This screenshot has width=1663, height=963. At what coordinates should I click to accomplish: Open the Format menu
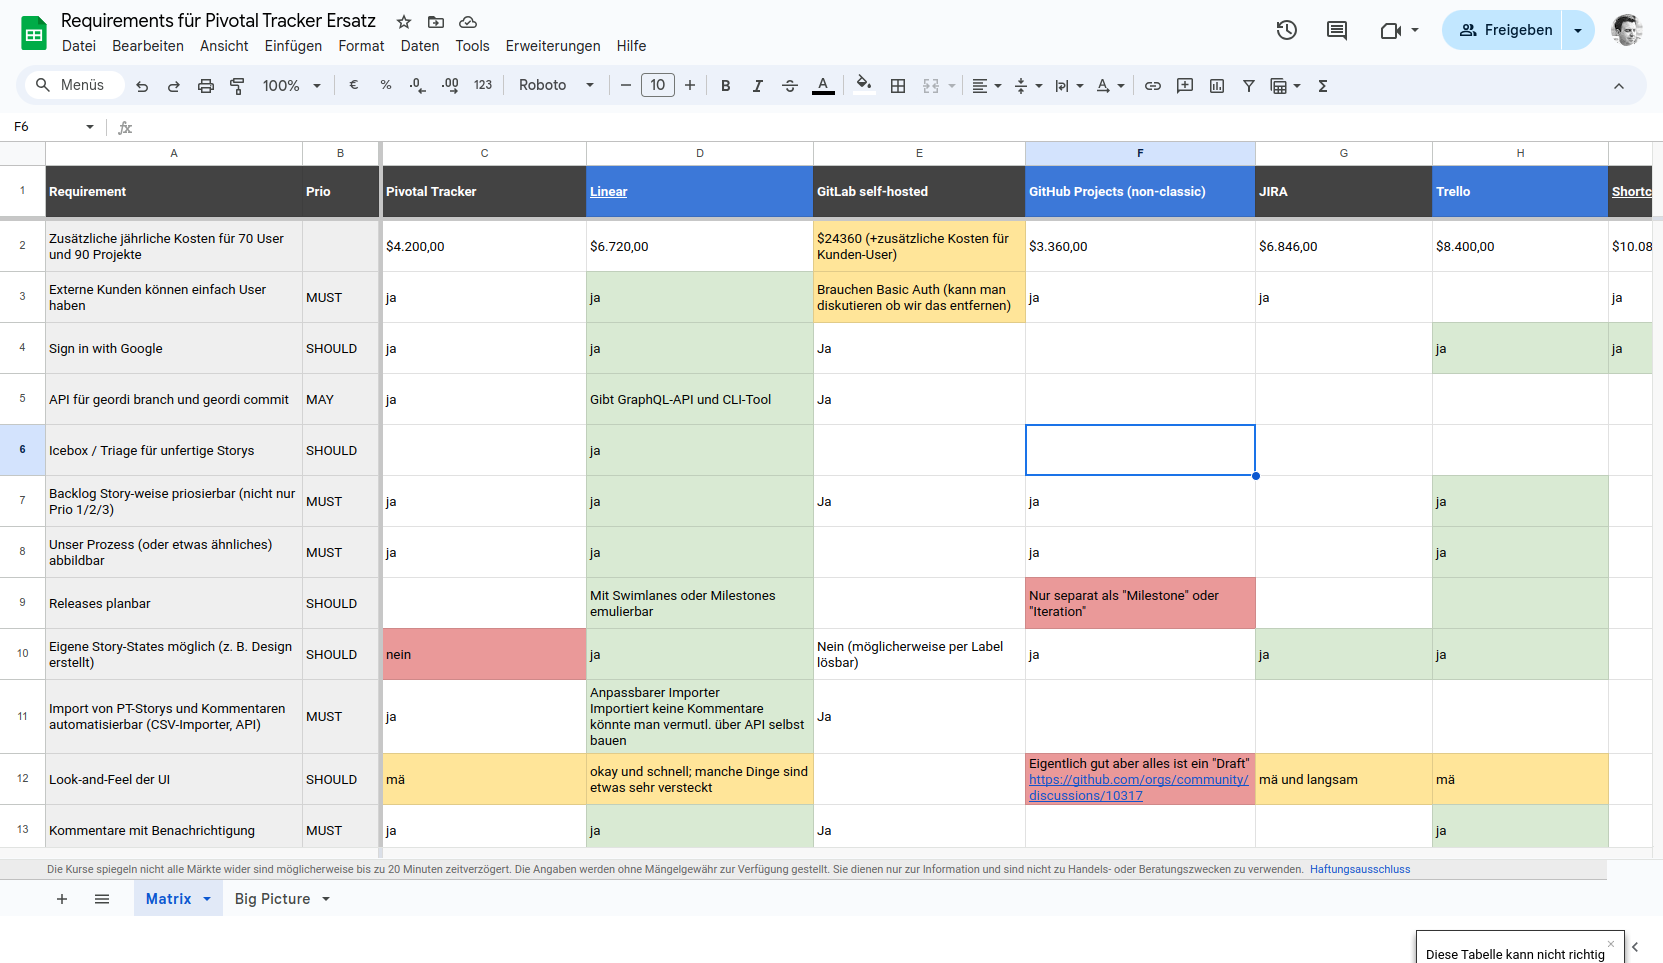click(361, 46)
